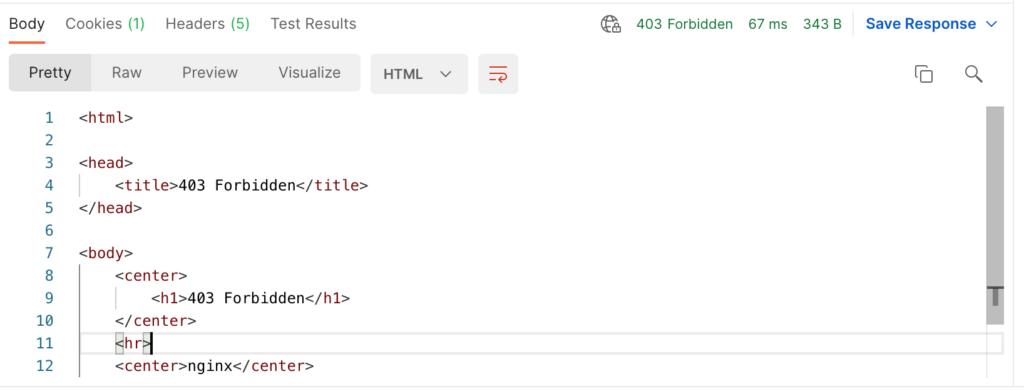Screen dimensions: 1024x391
Task: Click the vertical scrollbar in response pane
Action: (x=995, y=215)
